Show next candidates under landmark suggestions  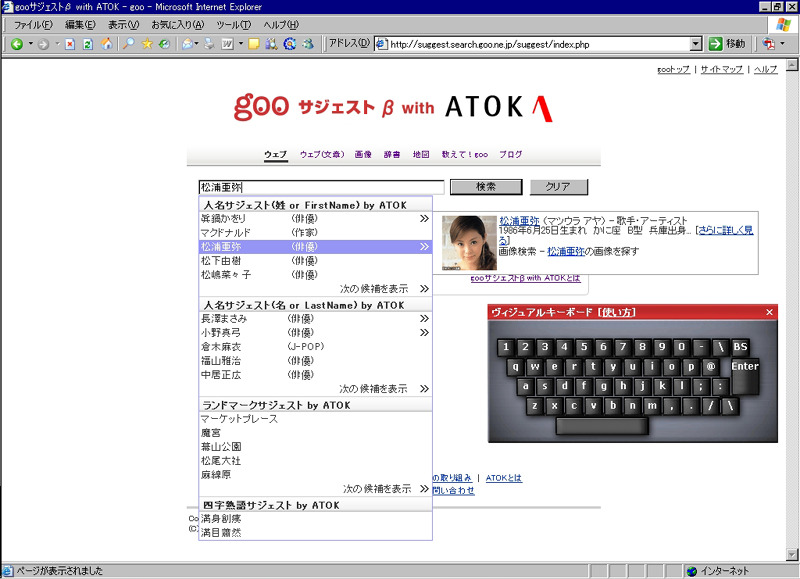tap(386, 489)
